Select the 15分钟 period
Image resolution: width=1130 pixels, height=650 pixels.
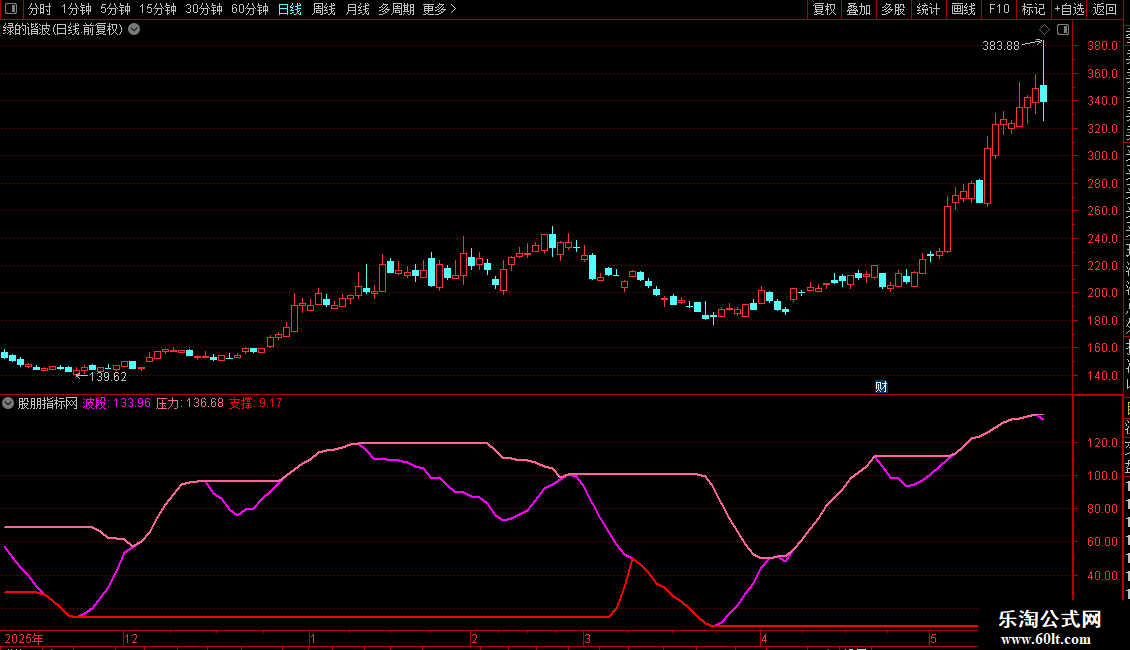(157, 9)
